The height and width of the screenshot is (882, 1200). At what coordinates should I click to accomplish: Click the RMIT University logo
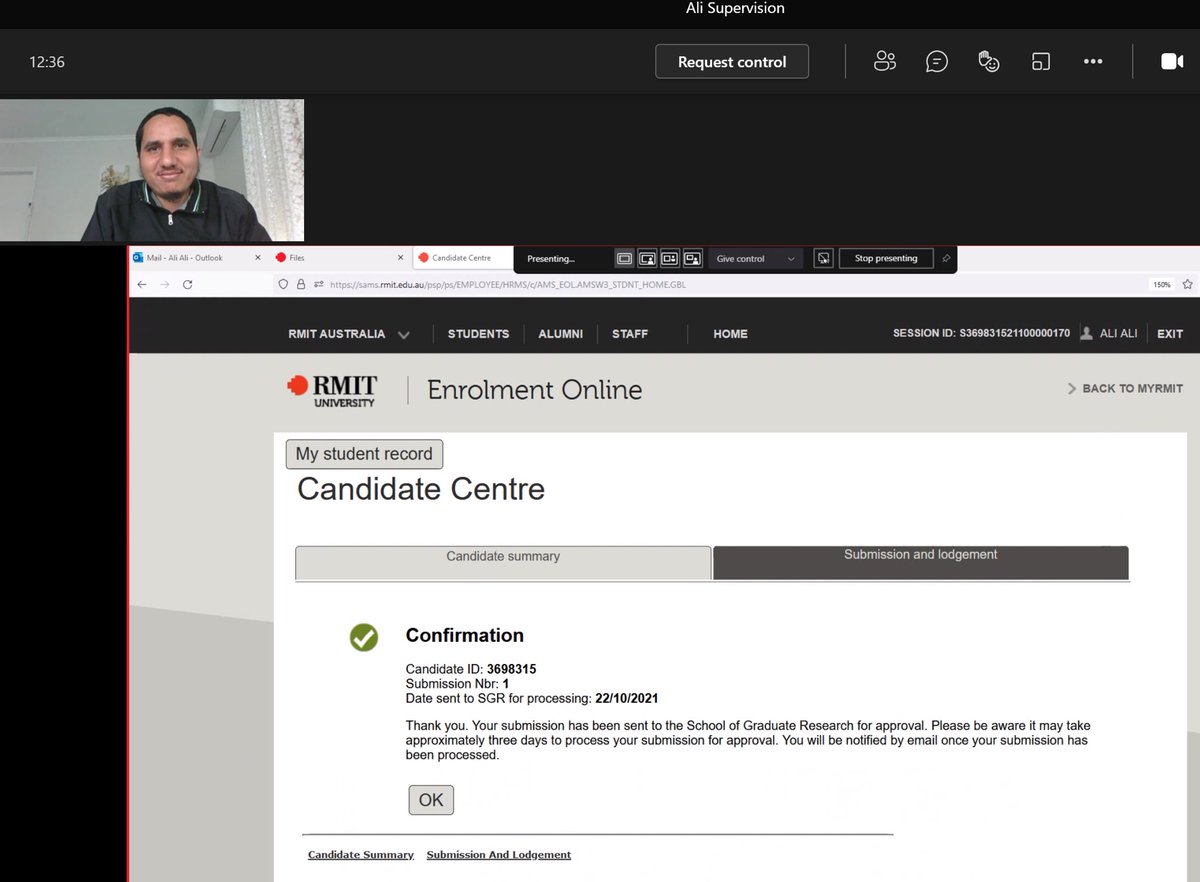[x=332, y=390]
